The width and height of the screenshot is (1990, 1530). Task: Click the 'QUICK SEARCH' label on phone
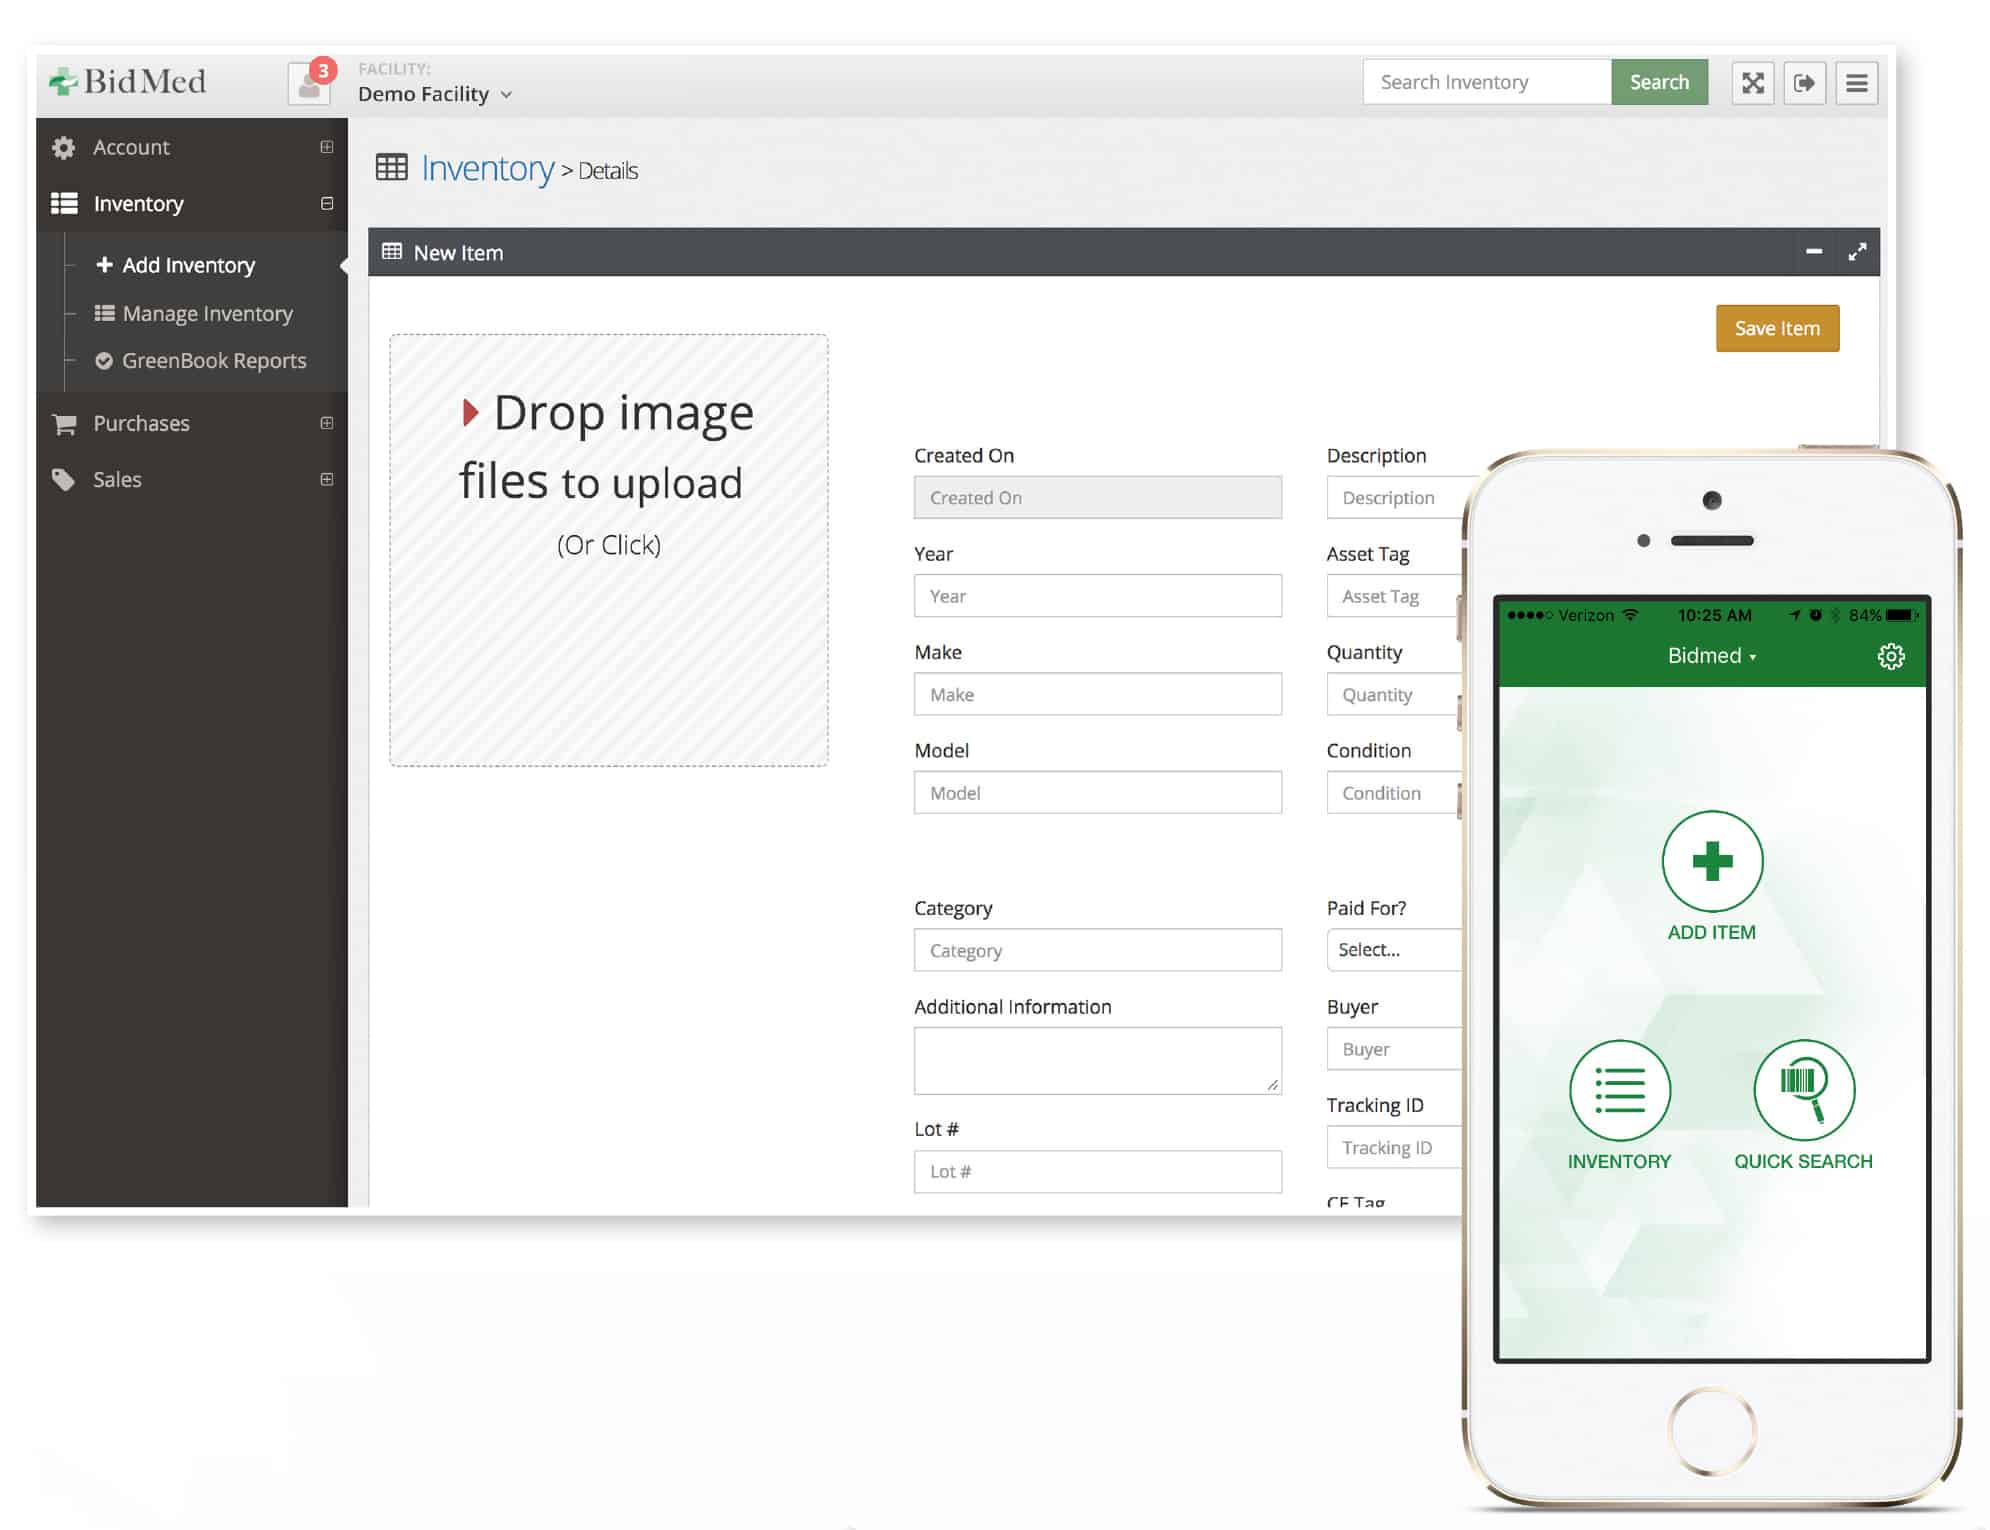tap(1803, 1161)
